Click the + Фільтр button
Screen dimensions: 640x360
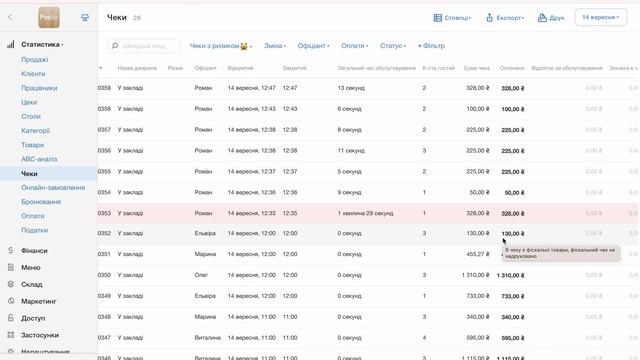click(x=431, y=46)
